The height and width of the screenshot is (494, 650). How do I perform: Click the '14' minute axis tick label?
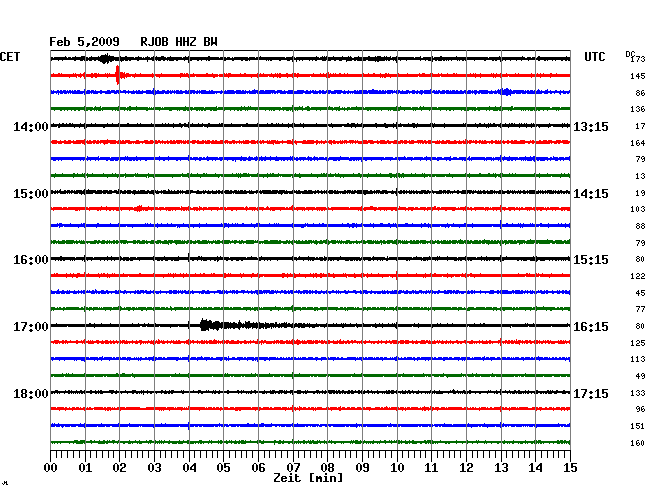(535, 468)
